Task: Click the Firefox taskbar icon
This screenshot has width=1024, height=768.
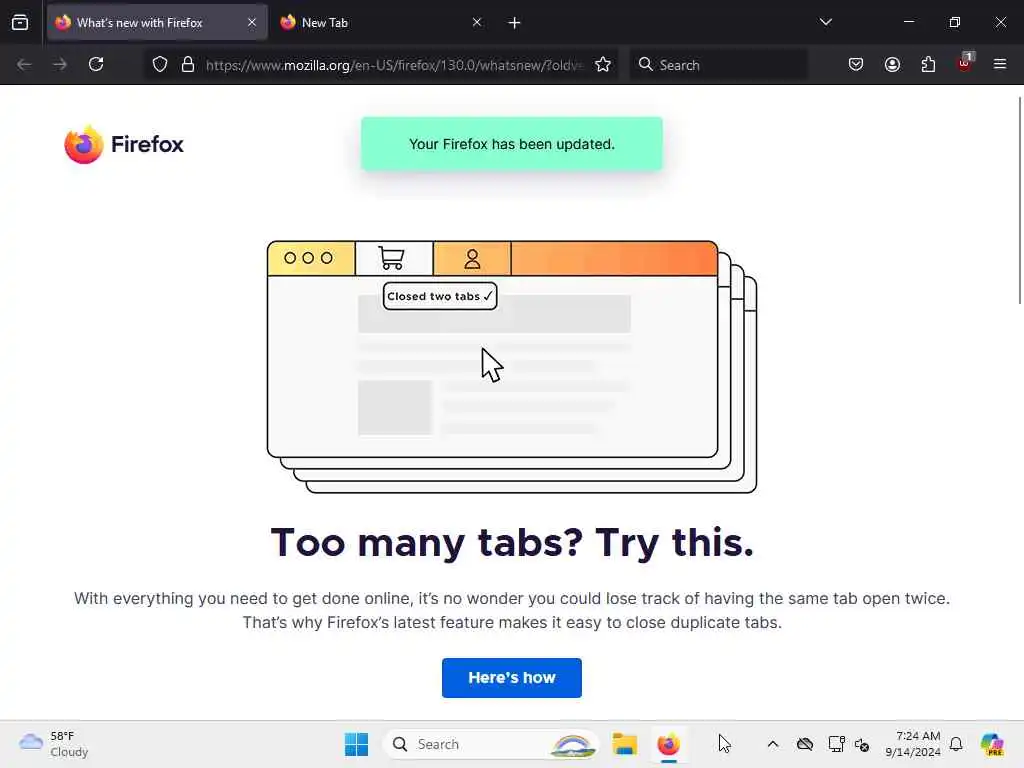Action: (668, 744)
